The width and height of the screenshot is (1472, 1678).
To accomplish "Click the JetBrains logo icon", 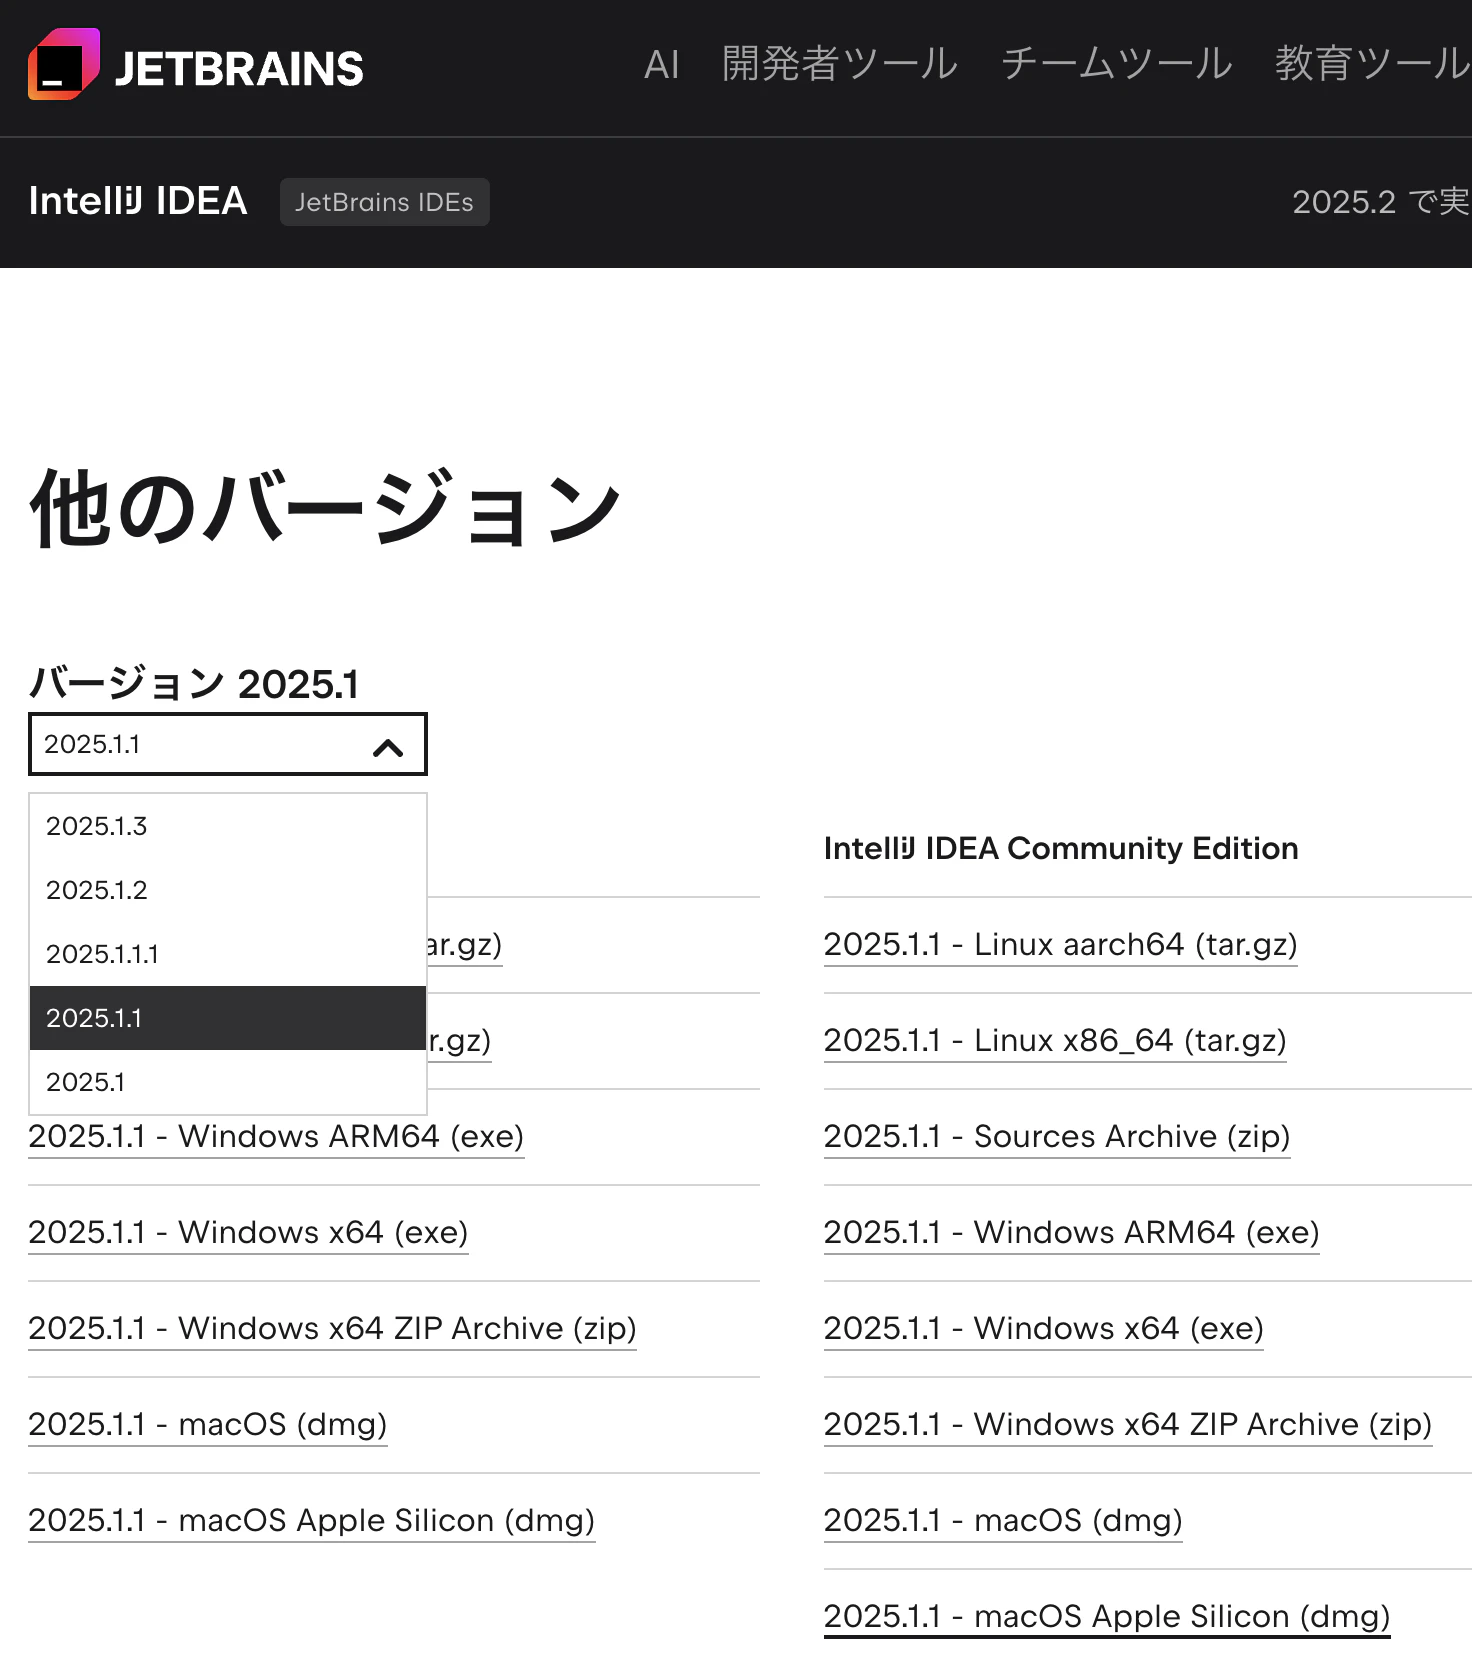I will click(x=64, y=64).
